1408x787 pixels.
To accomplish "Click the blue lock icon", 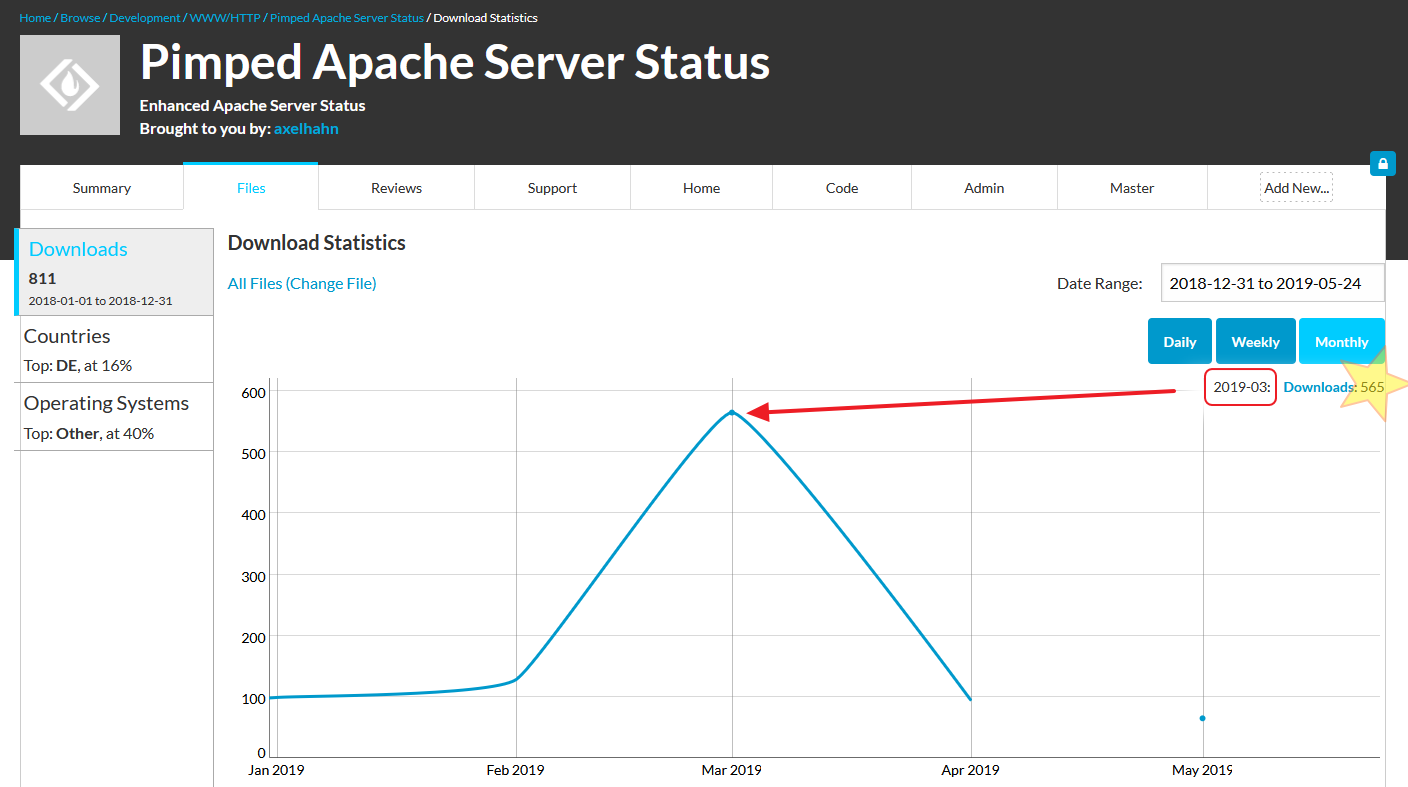I will 1383,163.
